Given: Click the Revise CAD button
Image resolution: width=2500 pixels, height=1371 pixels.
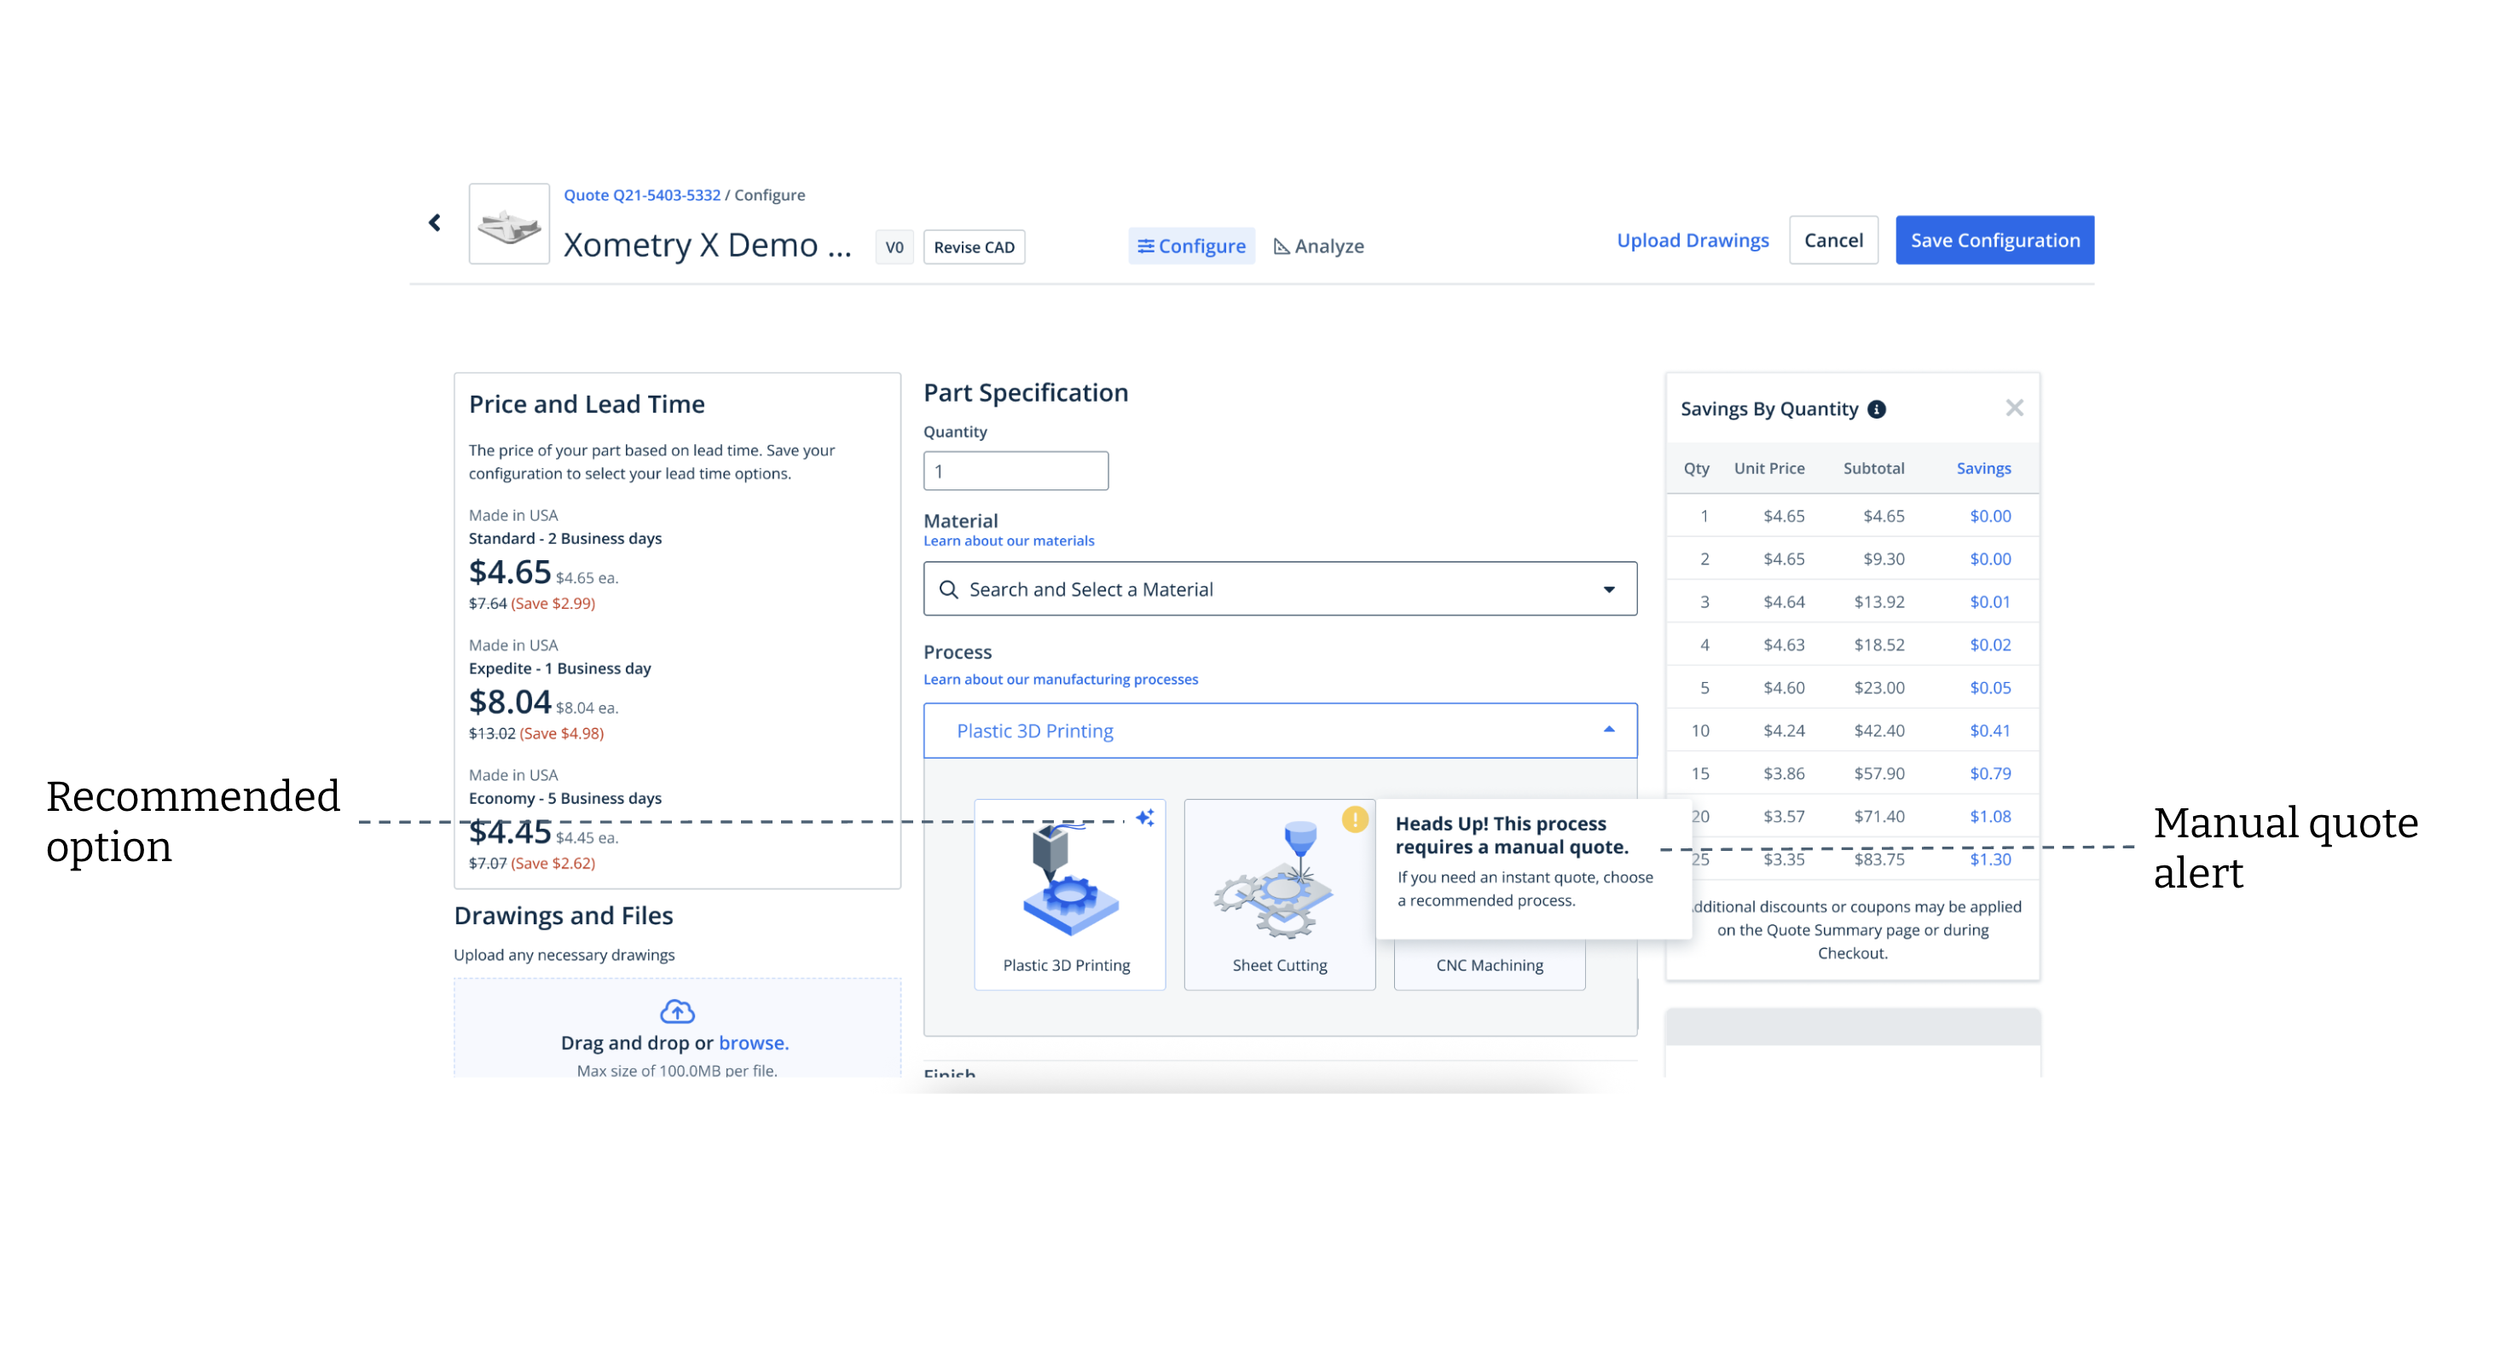Looking at the screenshot, I should coord(973,247).
